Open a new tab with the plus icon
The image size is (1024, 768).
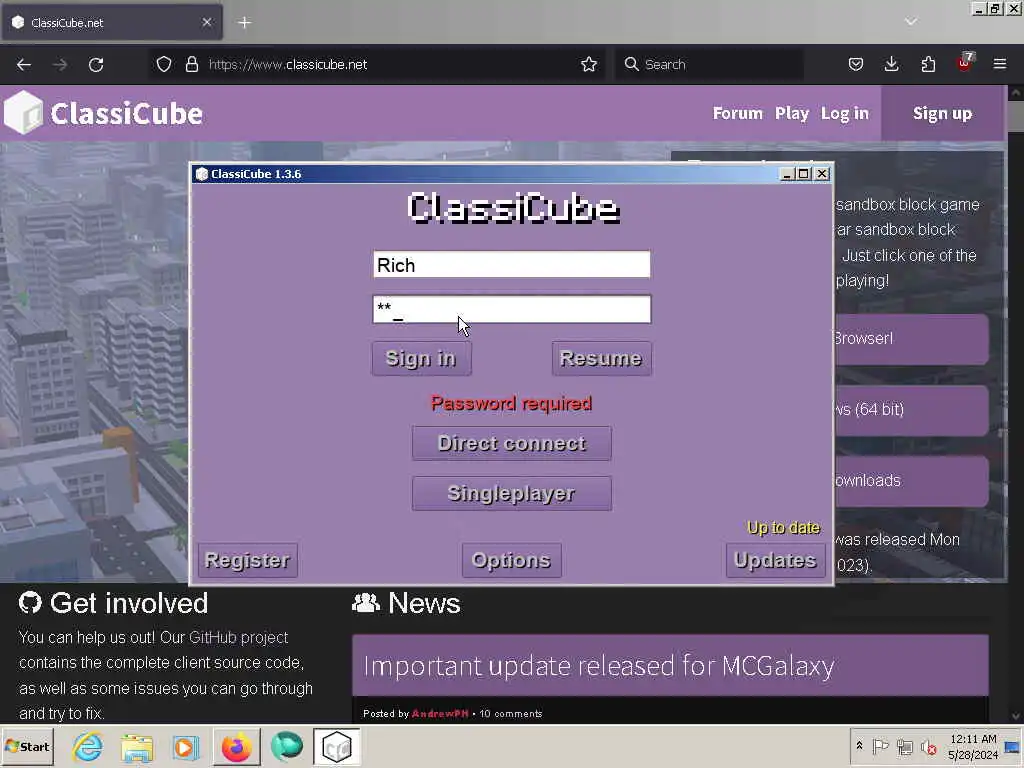(x=245, y=23)
